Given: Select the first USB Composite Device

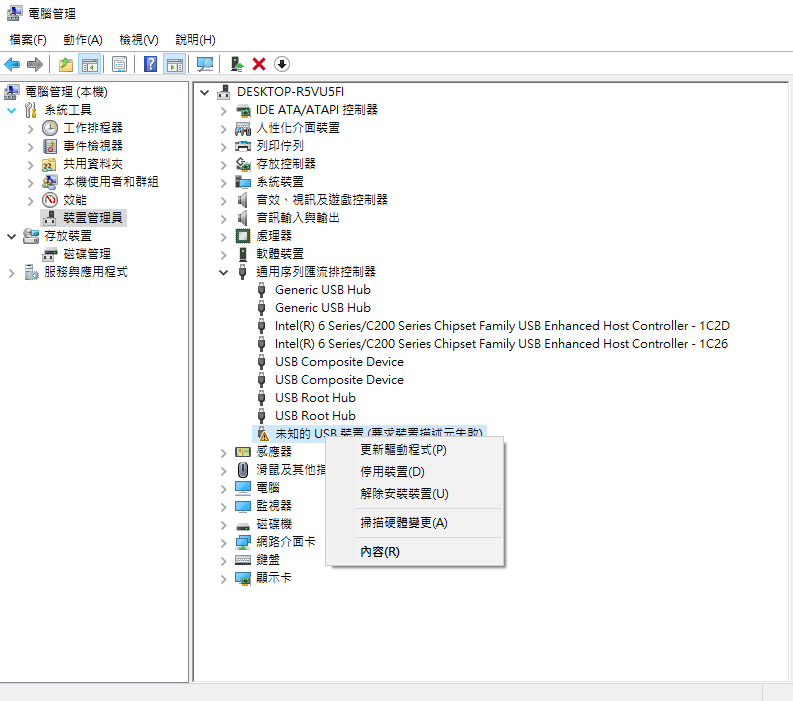Looking at the screenshot, I should tap(339, 362).
